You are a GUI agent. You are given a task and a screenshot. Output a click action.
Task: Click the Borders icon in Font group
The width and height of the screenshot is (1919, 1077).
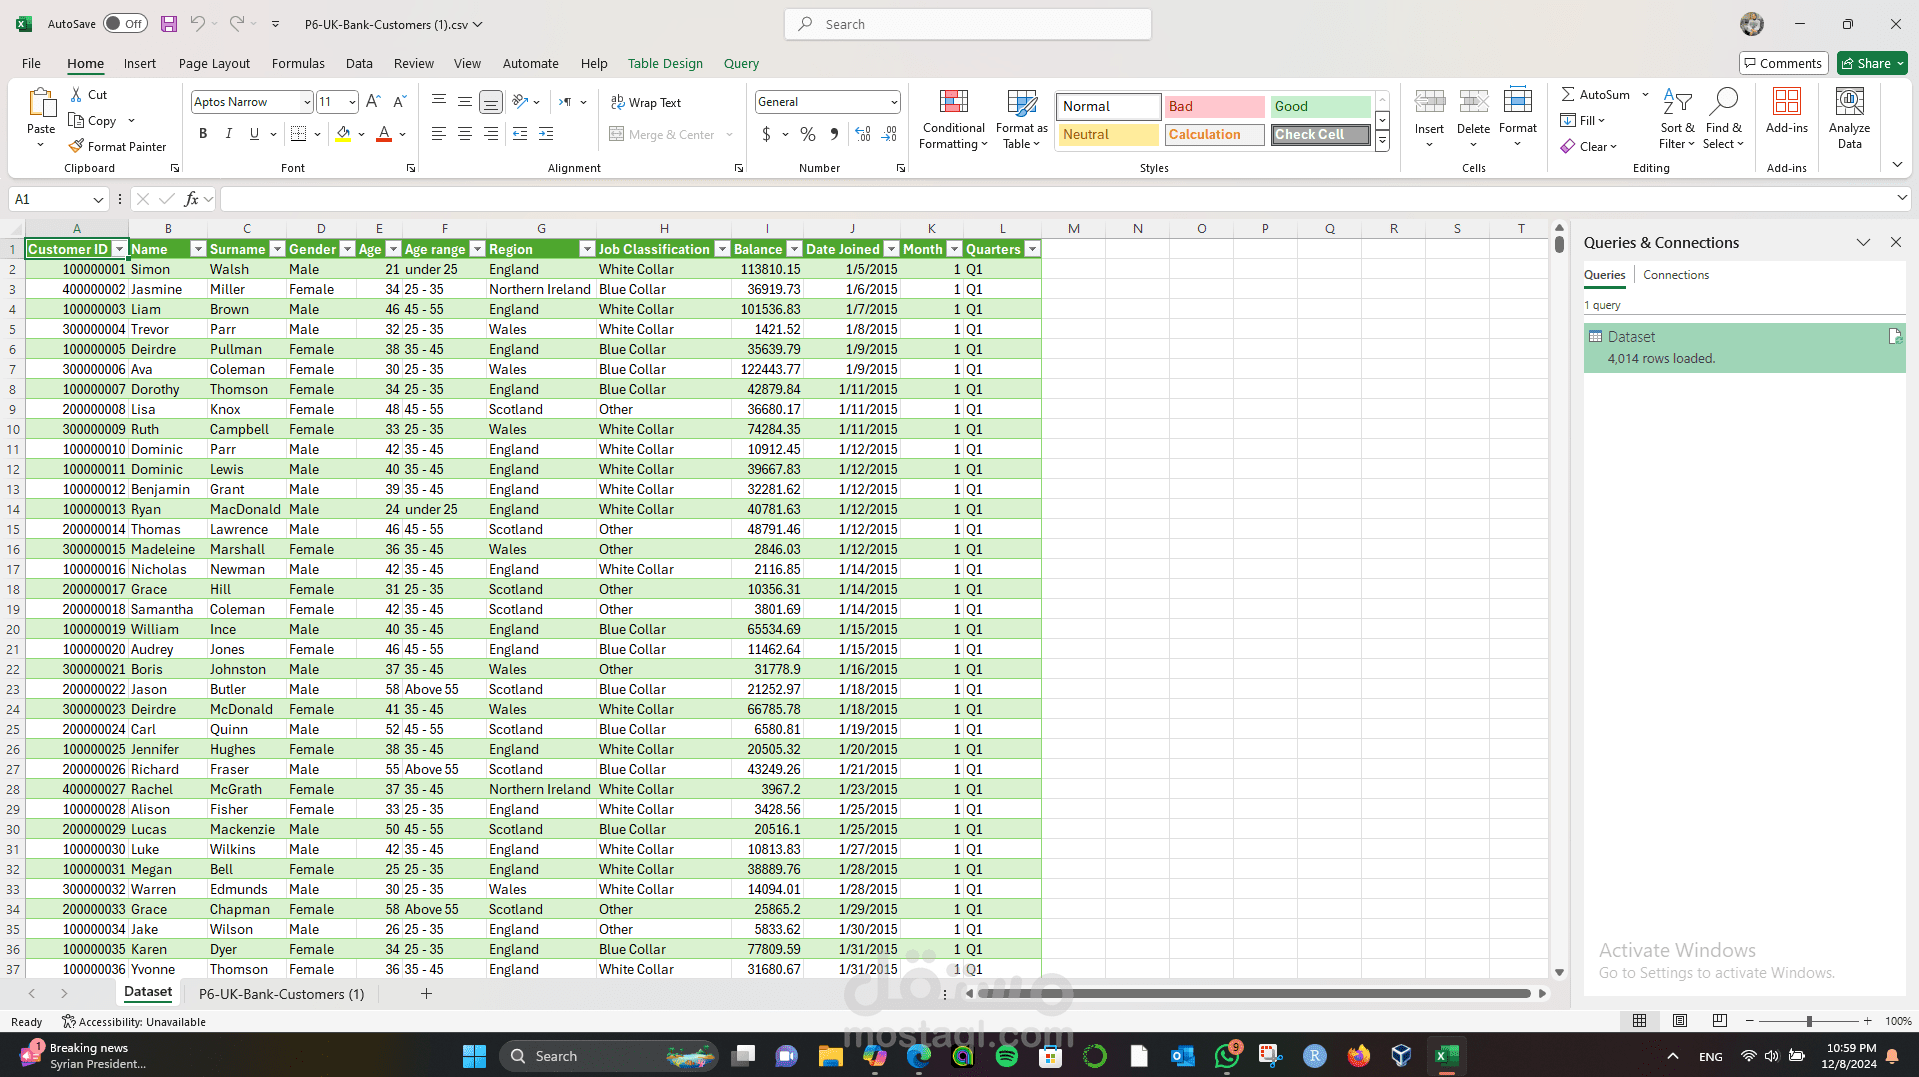(x=298, y=133)
